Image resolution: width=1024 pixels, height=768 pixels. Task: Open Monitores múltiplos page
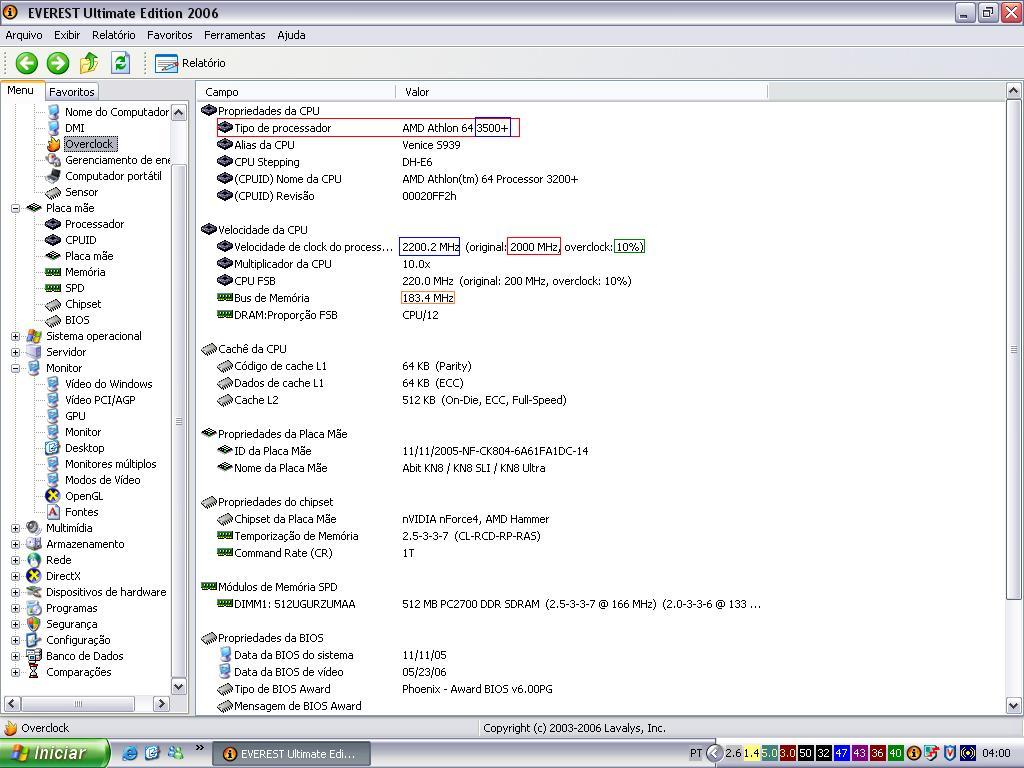110,464
